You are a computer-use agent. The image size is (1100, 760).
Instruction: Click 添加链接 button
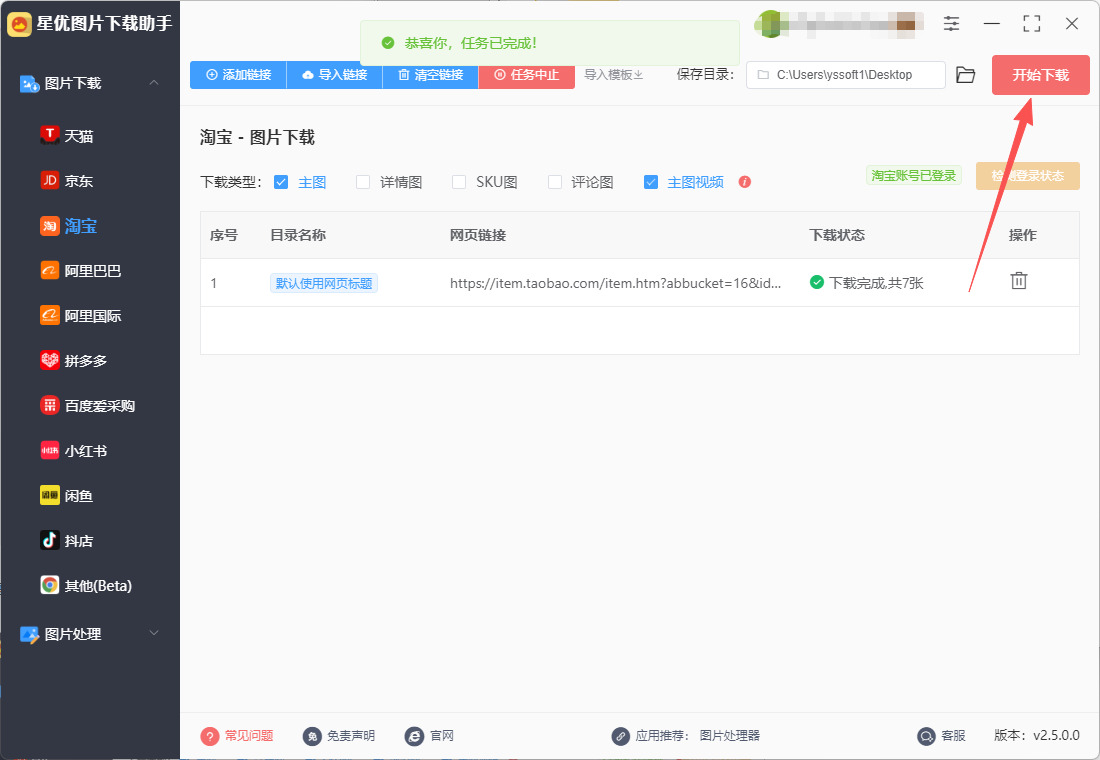[238, 74]
